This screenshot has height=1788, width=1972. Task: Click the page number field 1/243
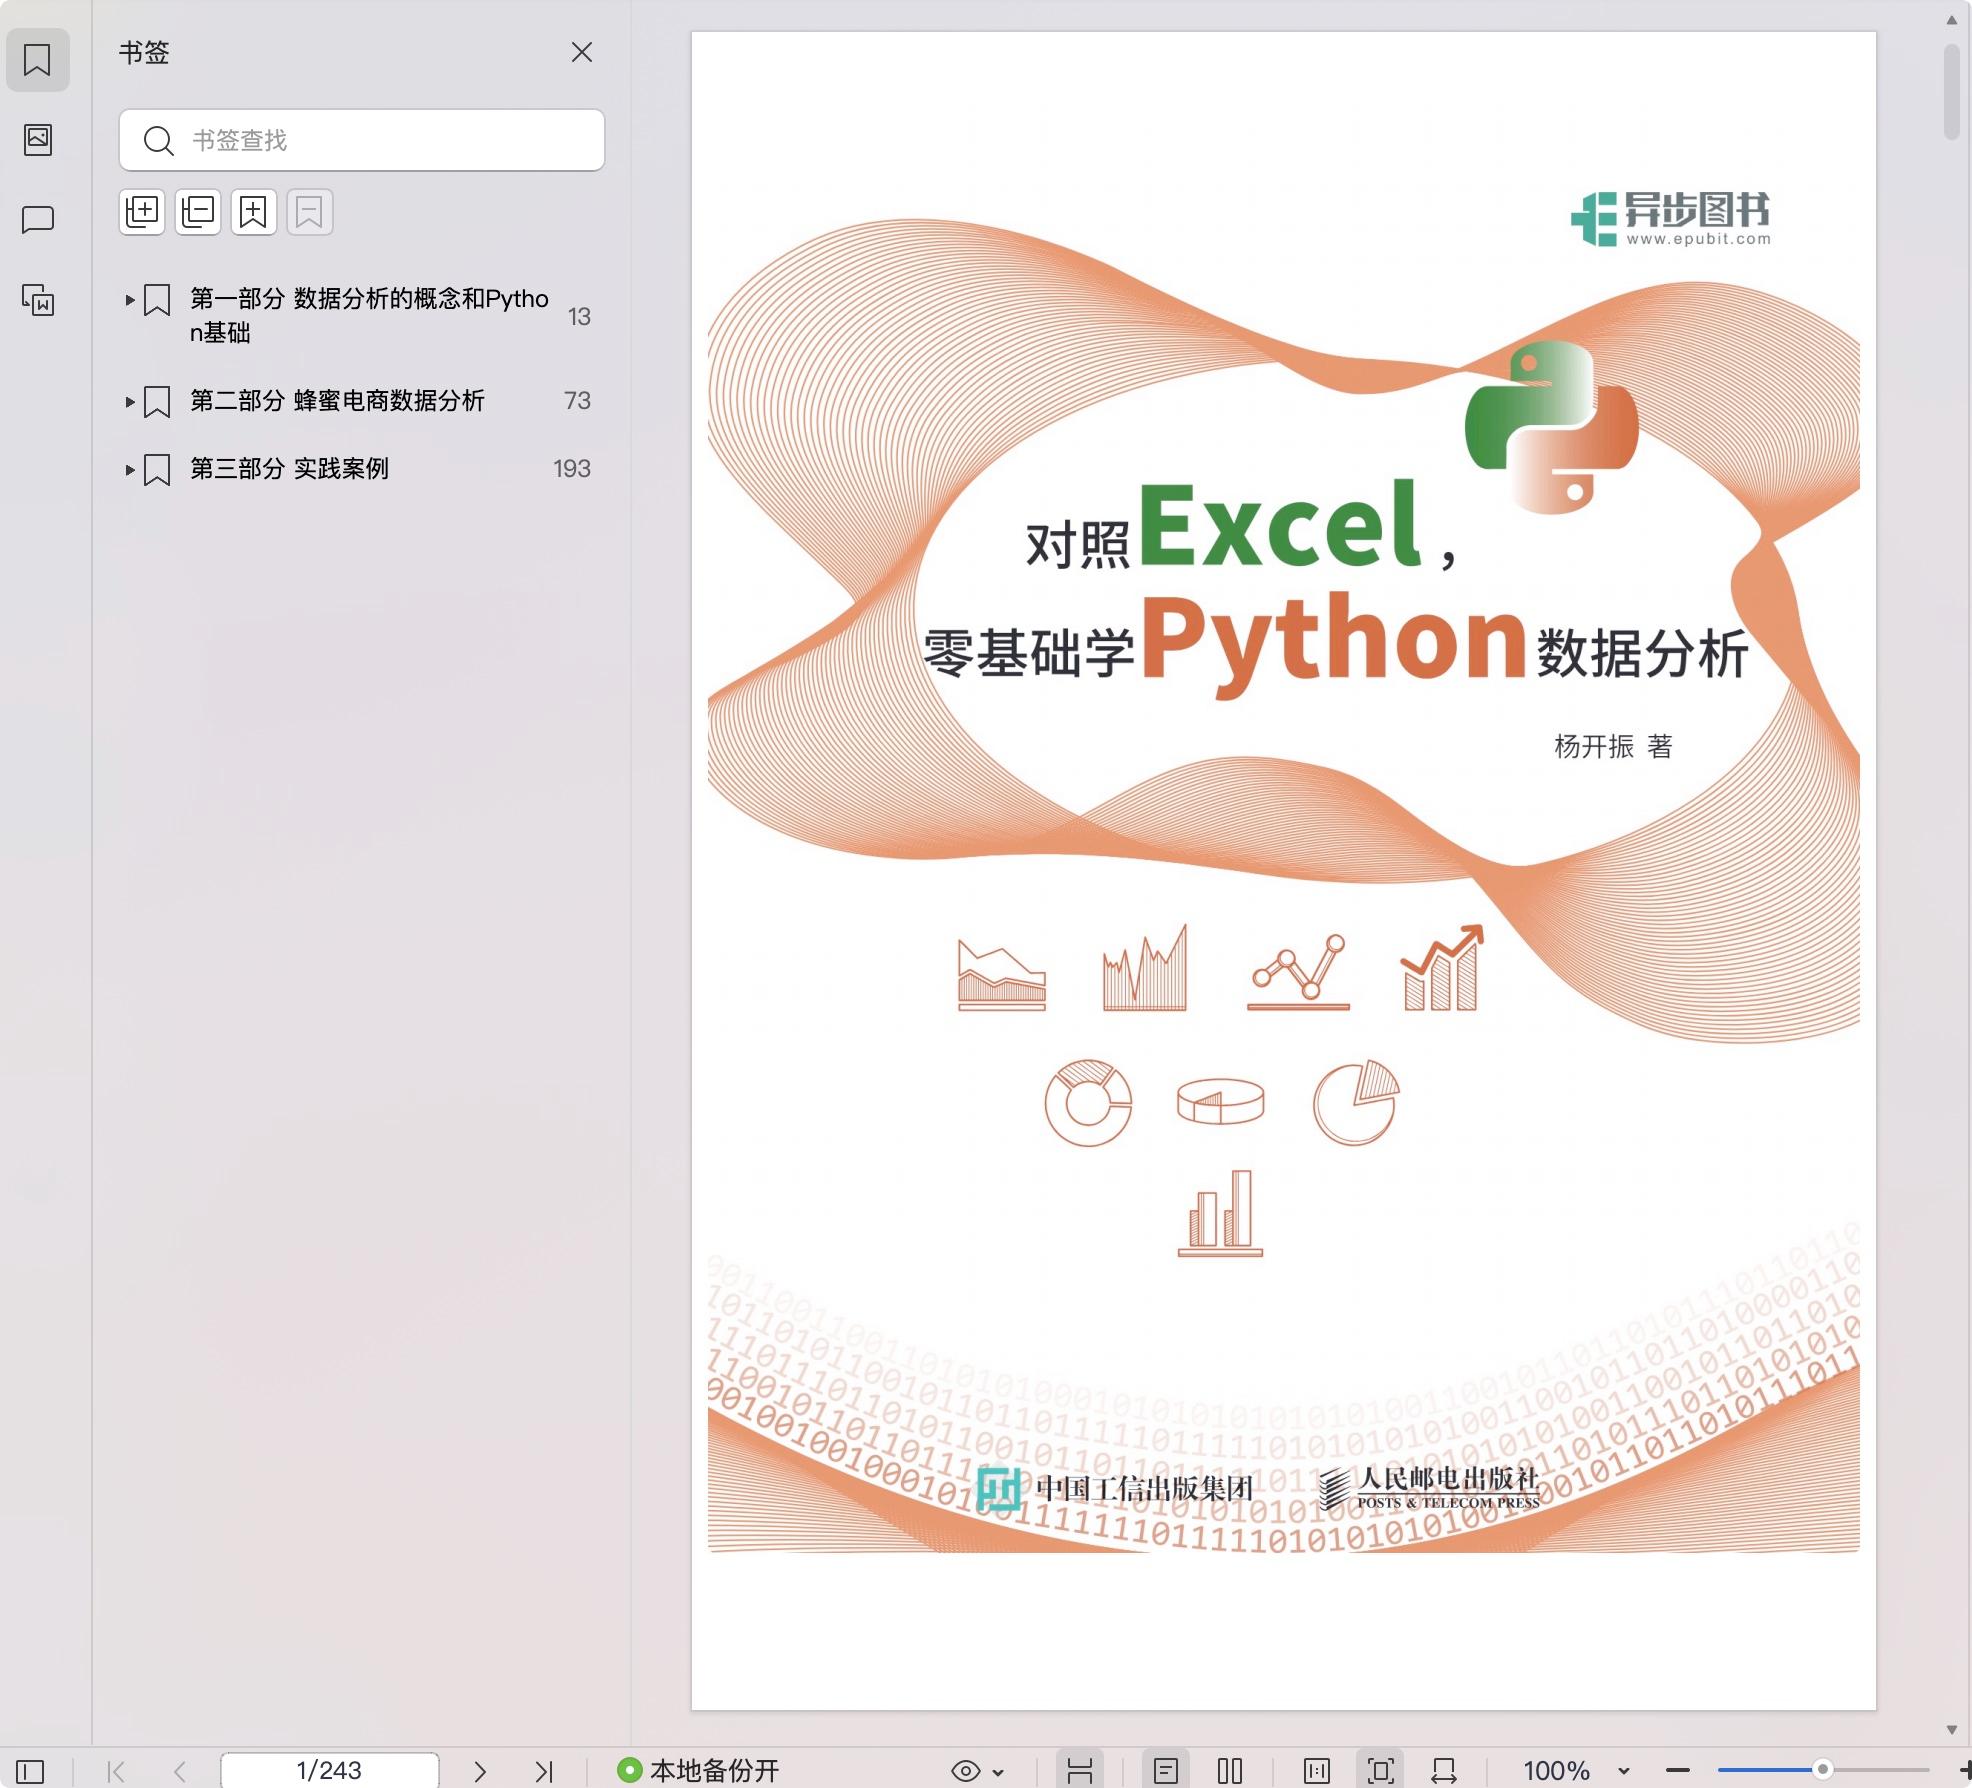[x=329, y=1771]
